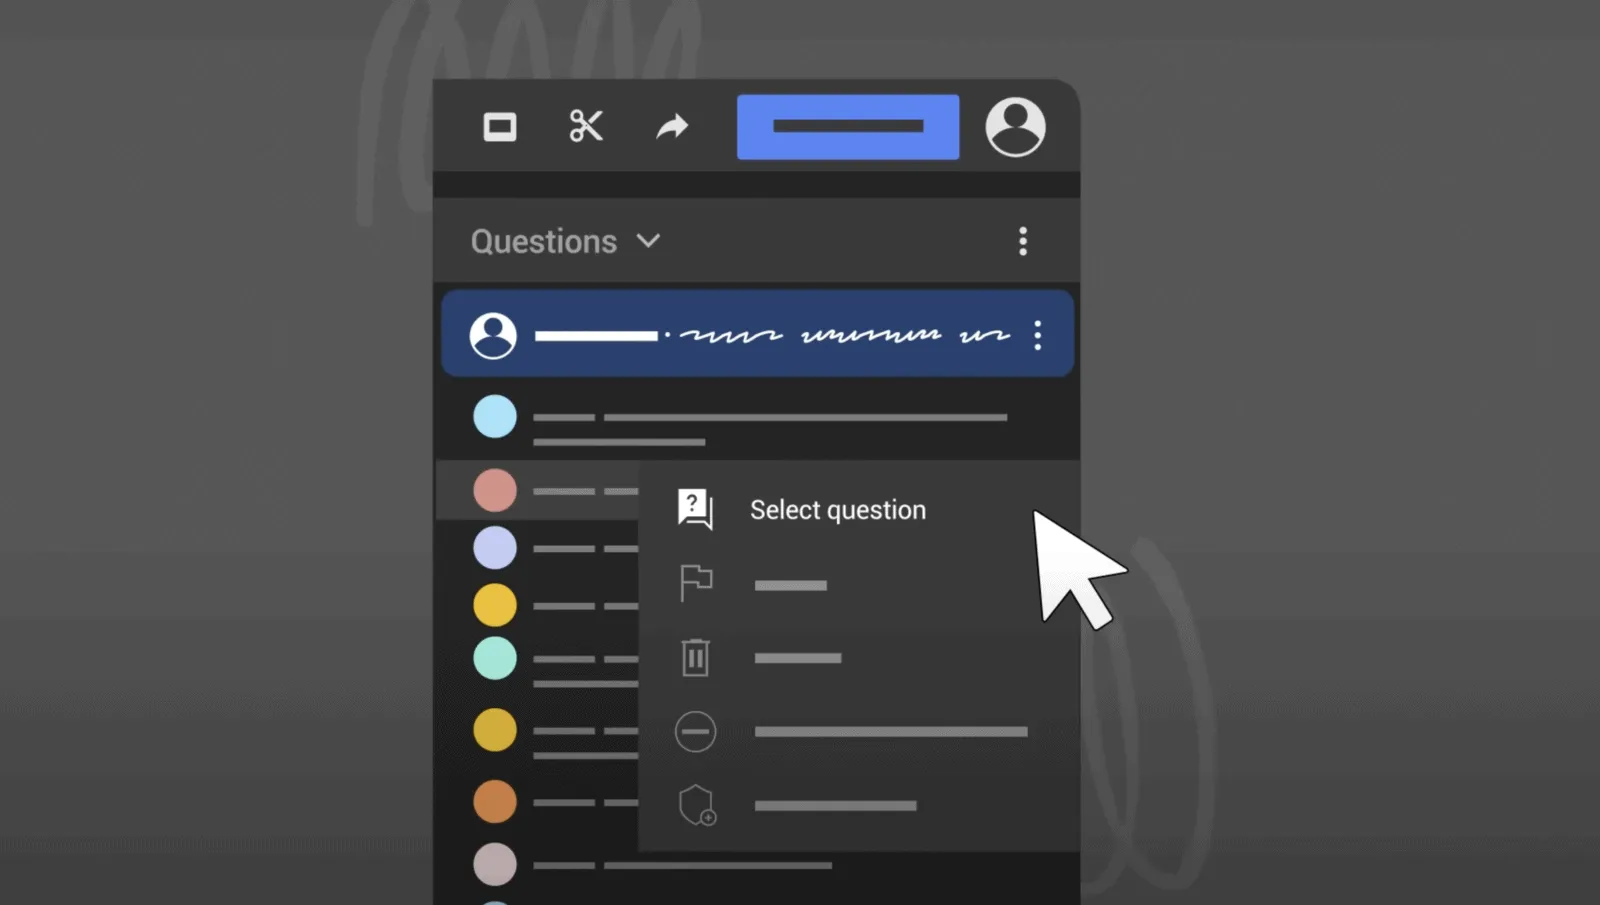Open the account profile icon in the top bar
The height and width of the screenshot is (905, 1600).
[x=1015, y=127]
